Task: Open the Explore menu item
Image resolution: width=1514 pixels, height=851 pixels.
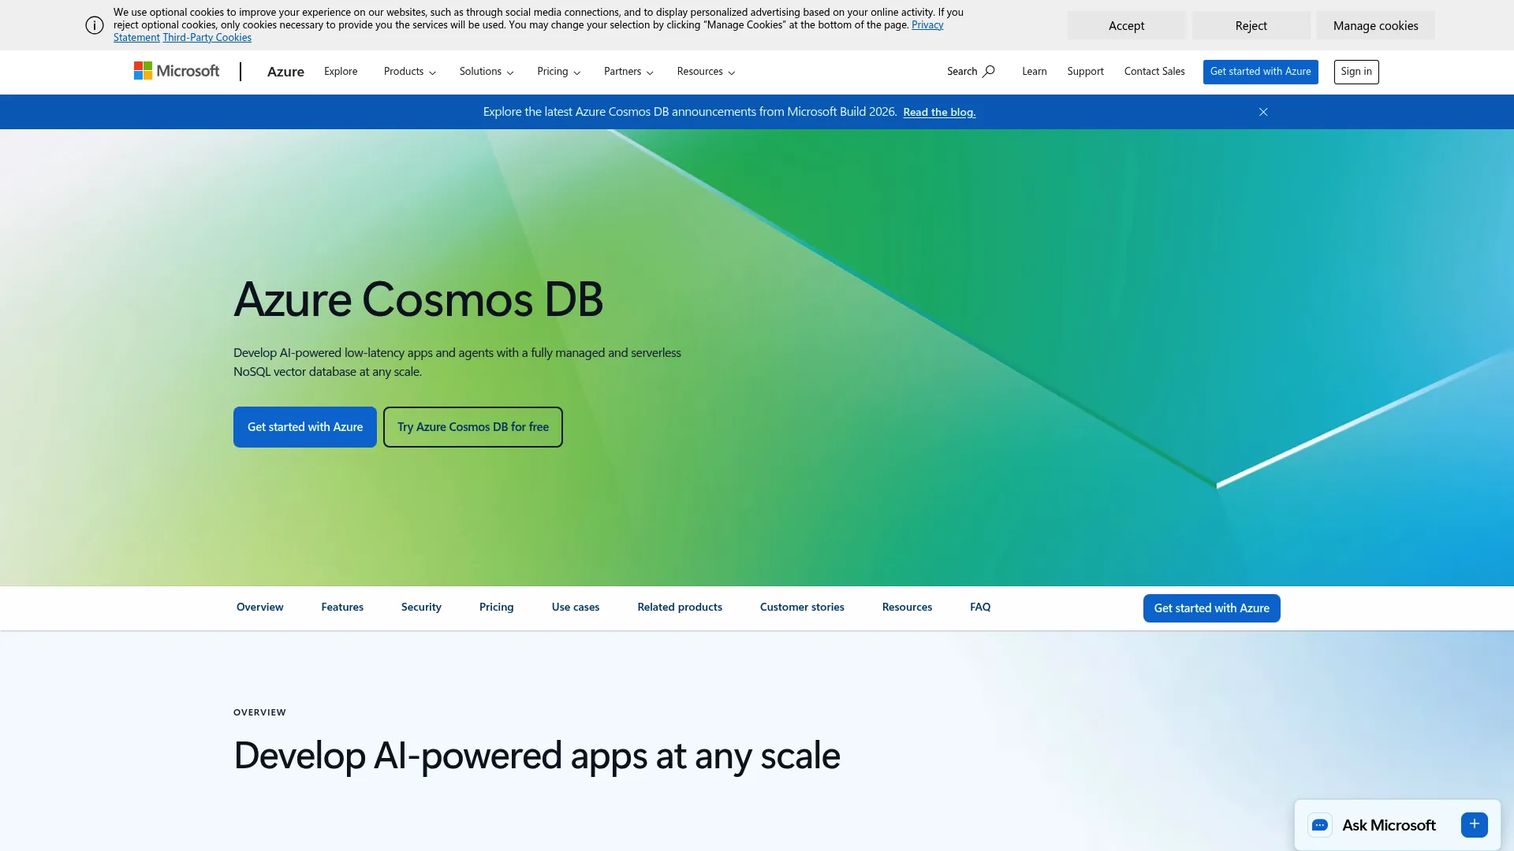Action: 341,71
